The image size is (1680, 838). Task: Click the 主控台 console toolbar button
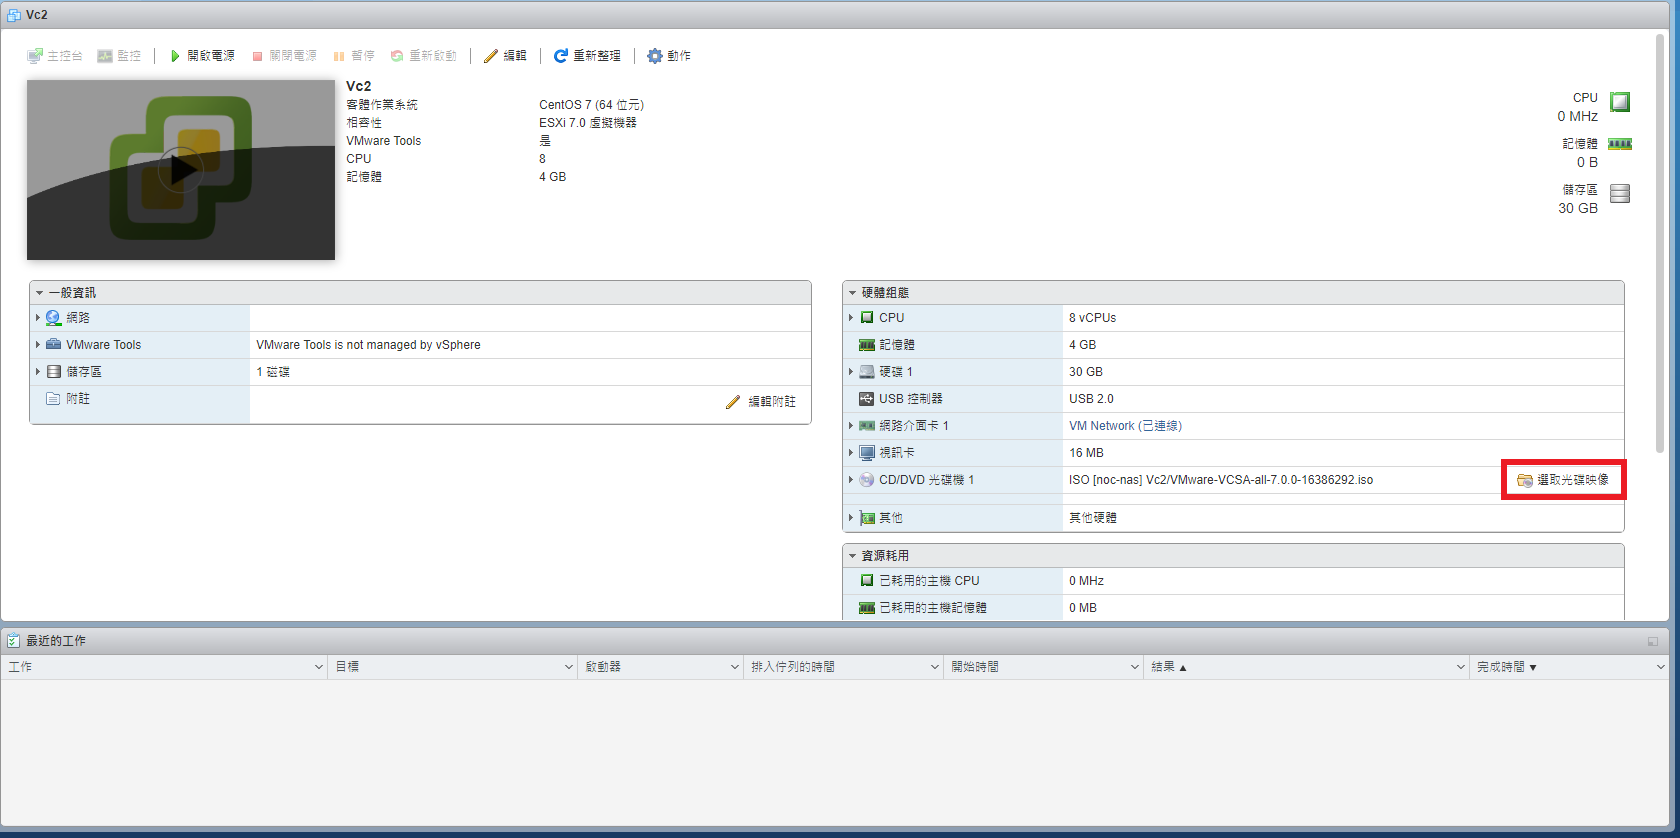click(x=55, y=56)
